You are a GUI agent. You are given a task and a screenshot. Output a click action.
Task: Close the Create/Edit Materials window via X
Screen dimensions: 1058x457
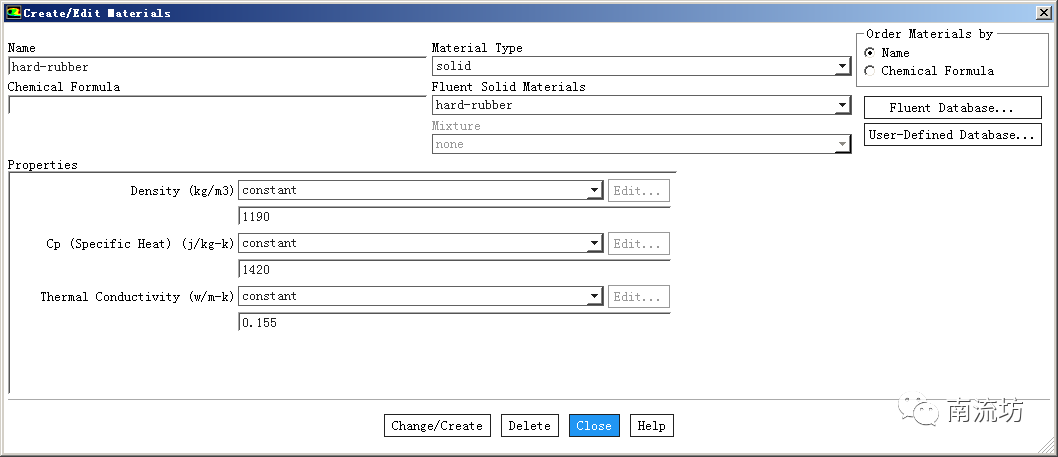click(1045, 13)
